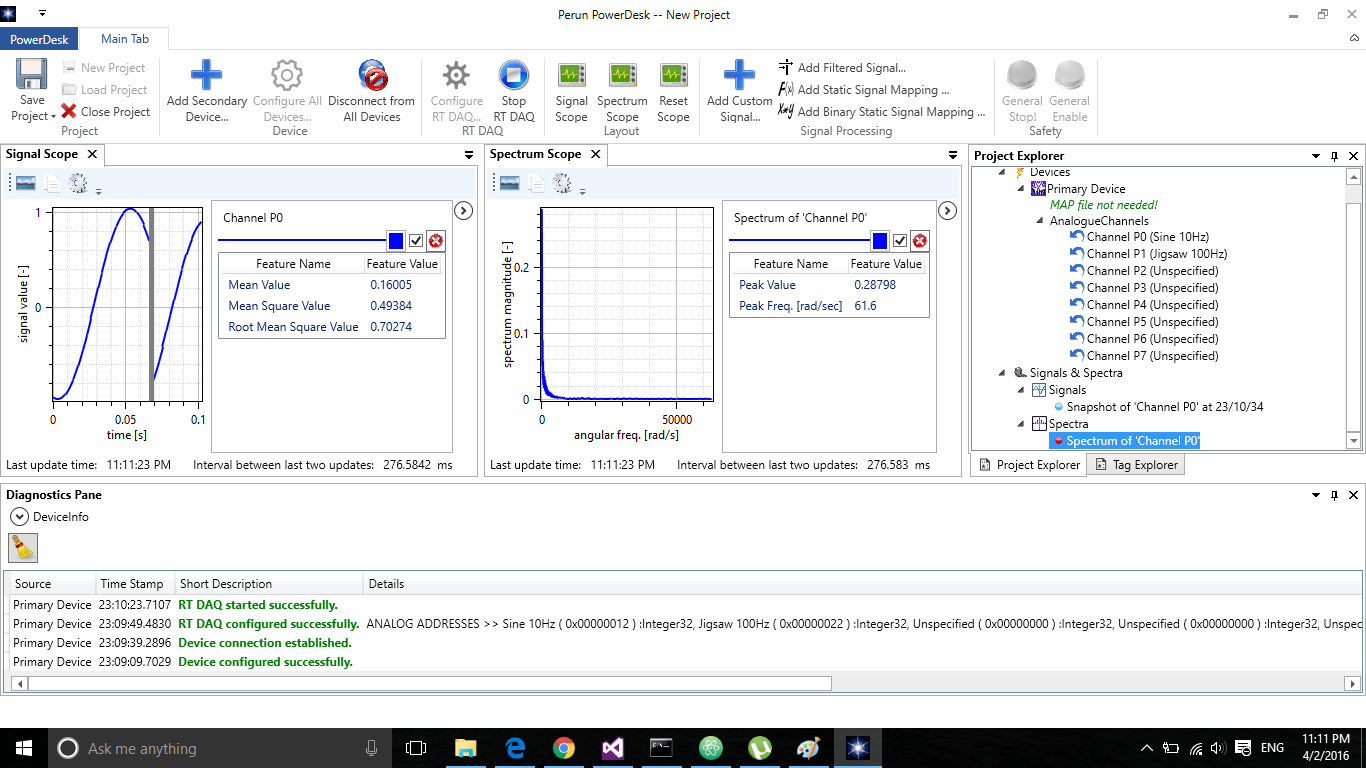Screen dimensions: 1366x768
Task: Open the Spectrum Scope layout
Action: pos(622,76)
